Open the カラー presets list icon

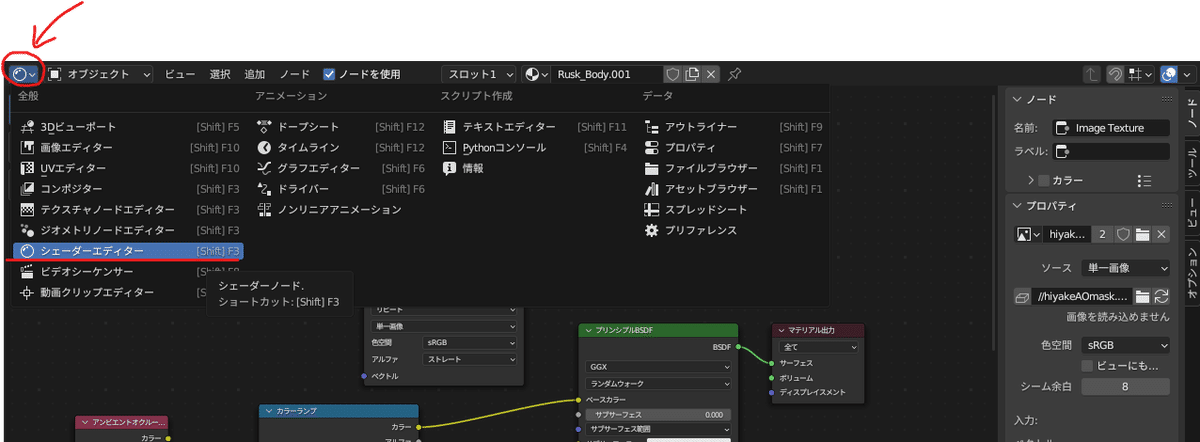point(1145,180)
